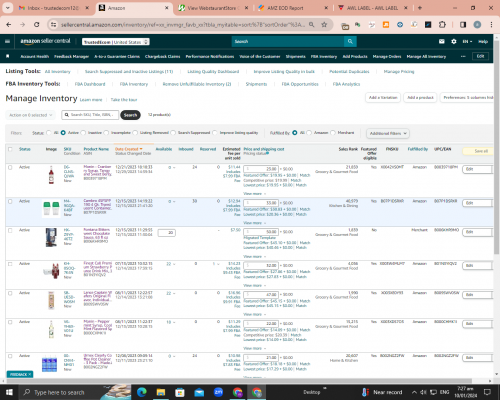Click the three-dot more icon beside Edit
Screen dimensions: 500x400
click(463, 56)
